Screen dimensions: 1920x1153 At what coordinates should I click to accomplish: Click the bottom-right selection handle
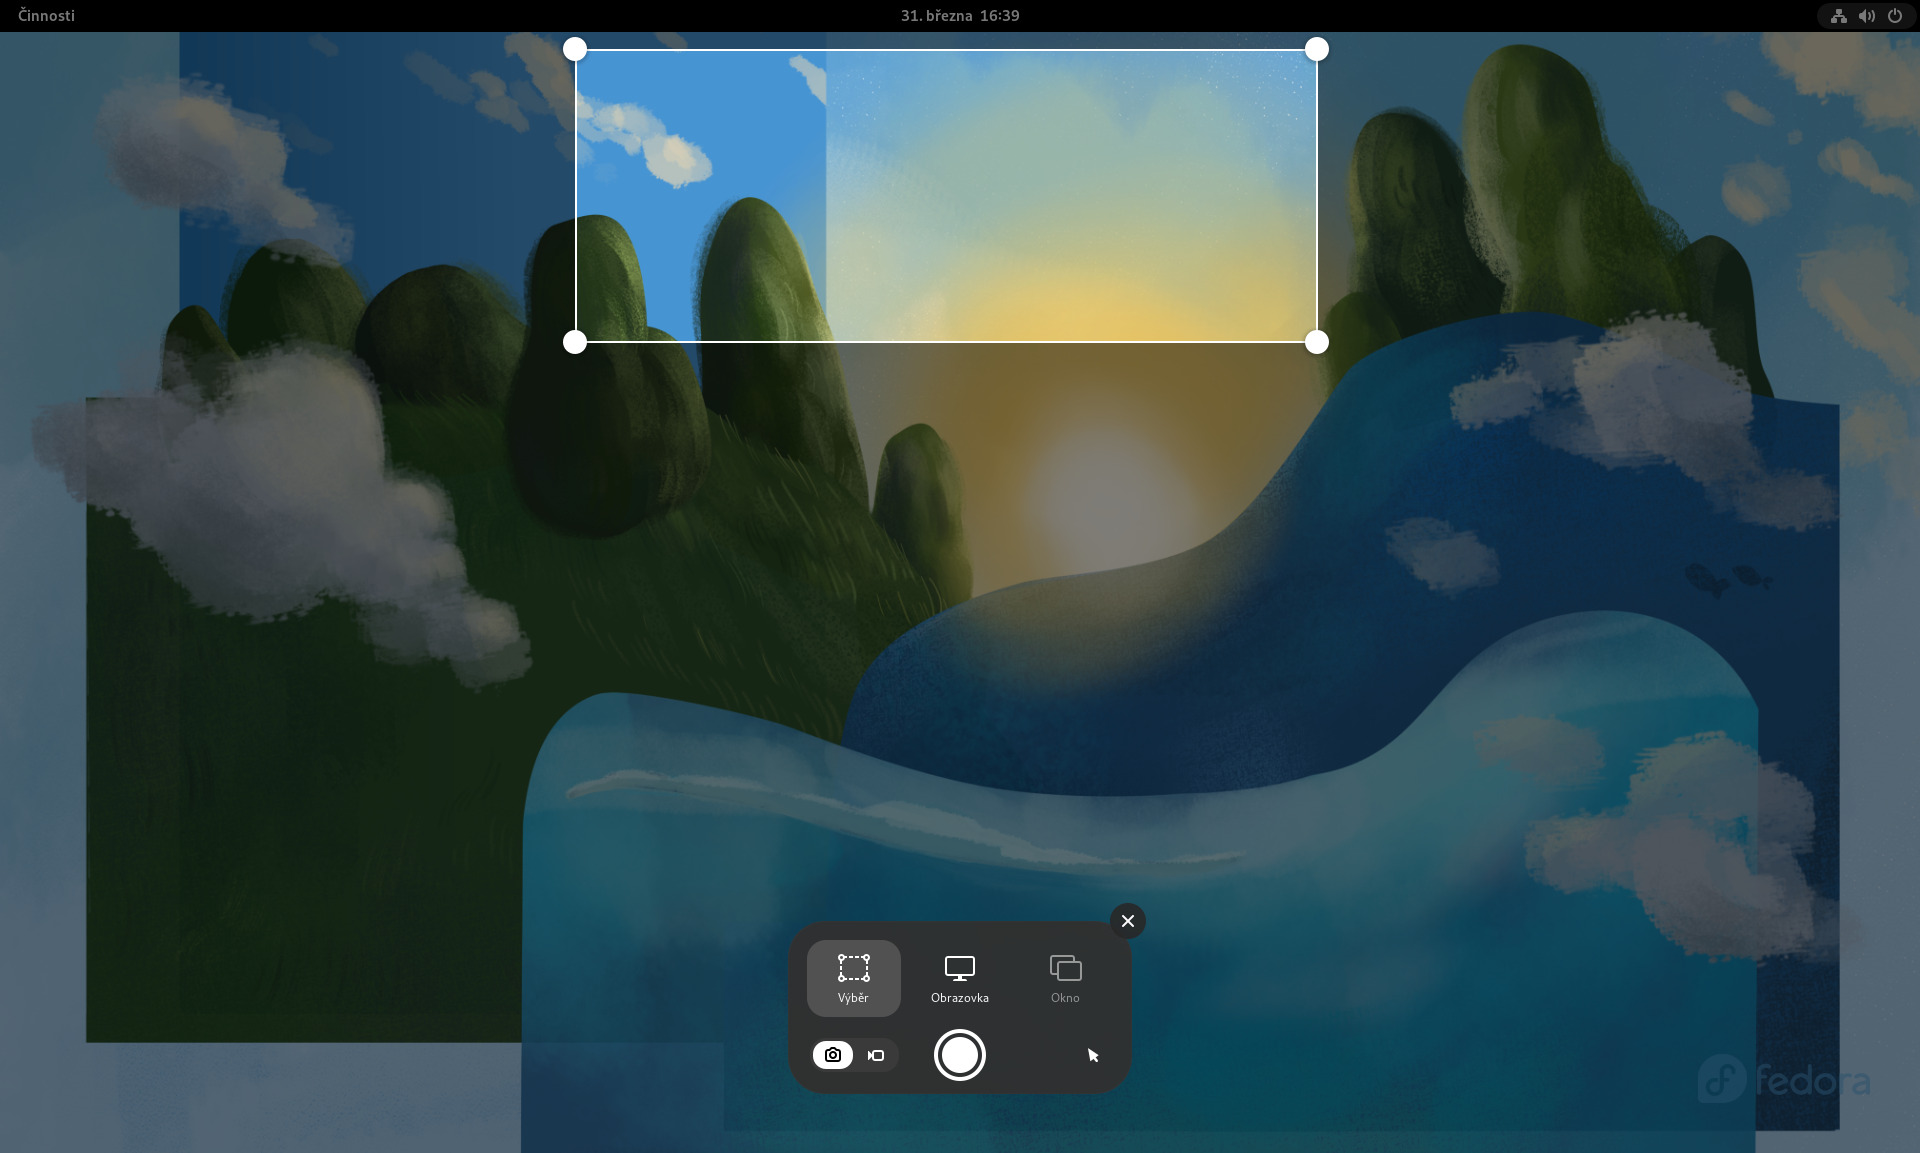click(1317, 342)
